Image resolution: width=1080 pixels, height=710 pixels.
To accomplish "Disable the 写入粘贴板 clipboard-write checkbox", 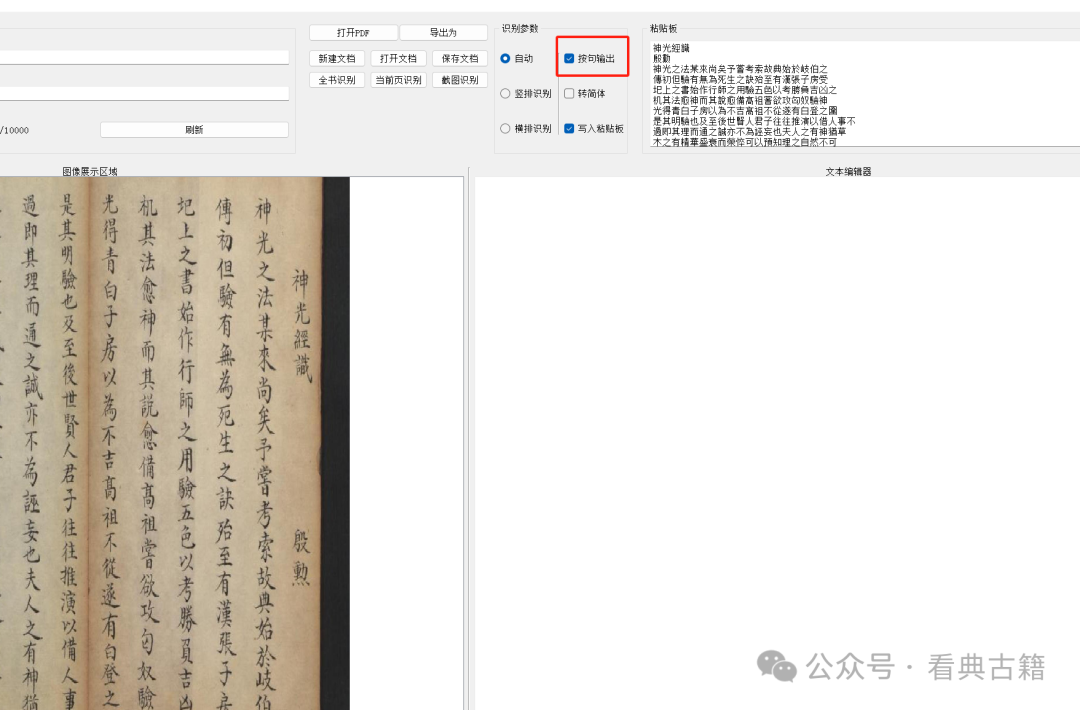I will click(x=567, y=128).
